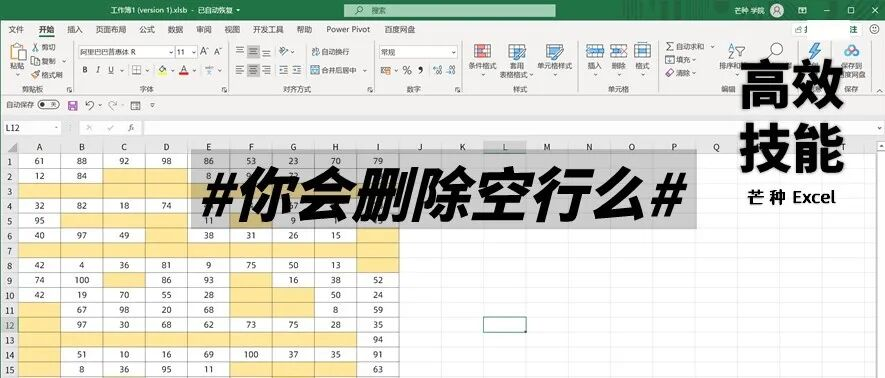The image size is (885, 378).
Task: Click the select-all corner triangle
Action: 11,148
